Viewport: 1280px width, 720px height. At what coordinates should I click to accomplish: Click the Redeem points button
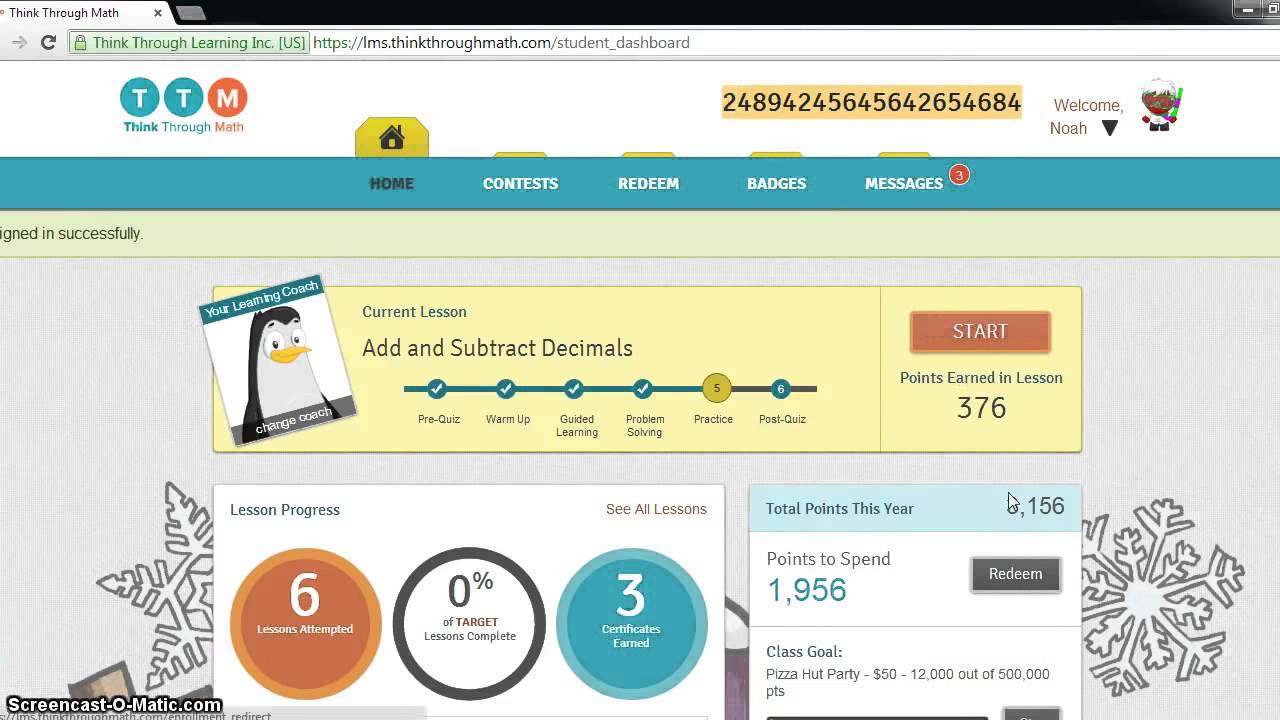coord(1015,574)
